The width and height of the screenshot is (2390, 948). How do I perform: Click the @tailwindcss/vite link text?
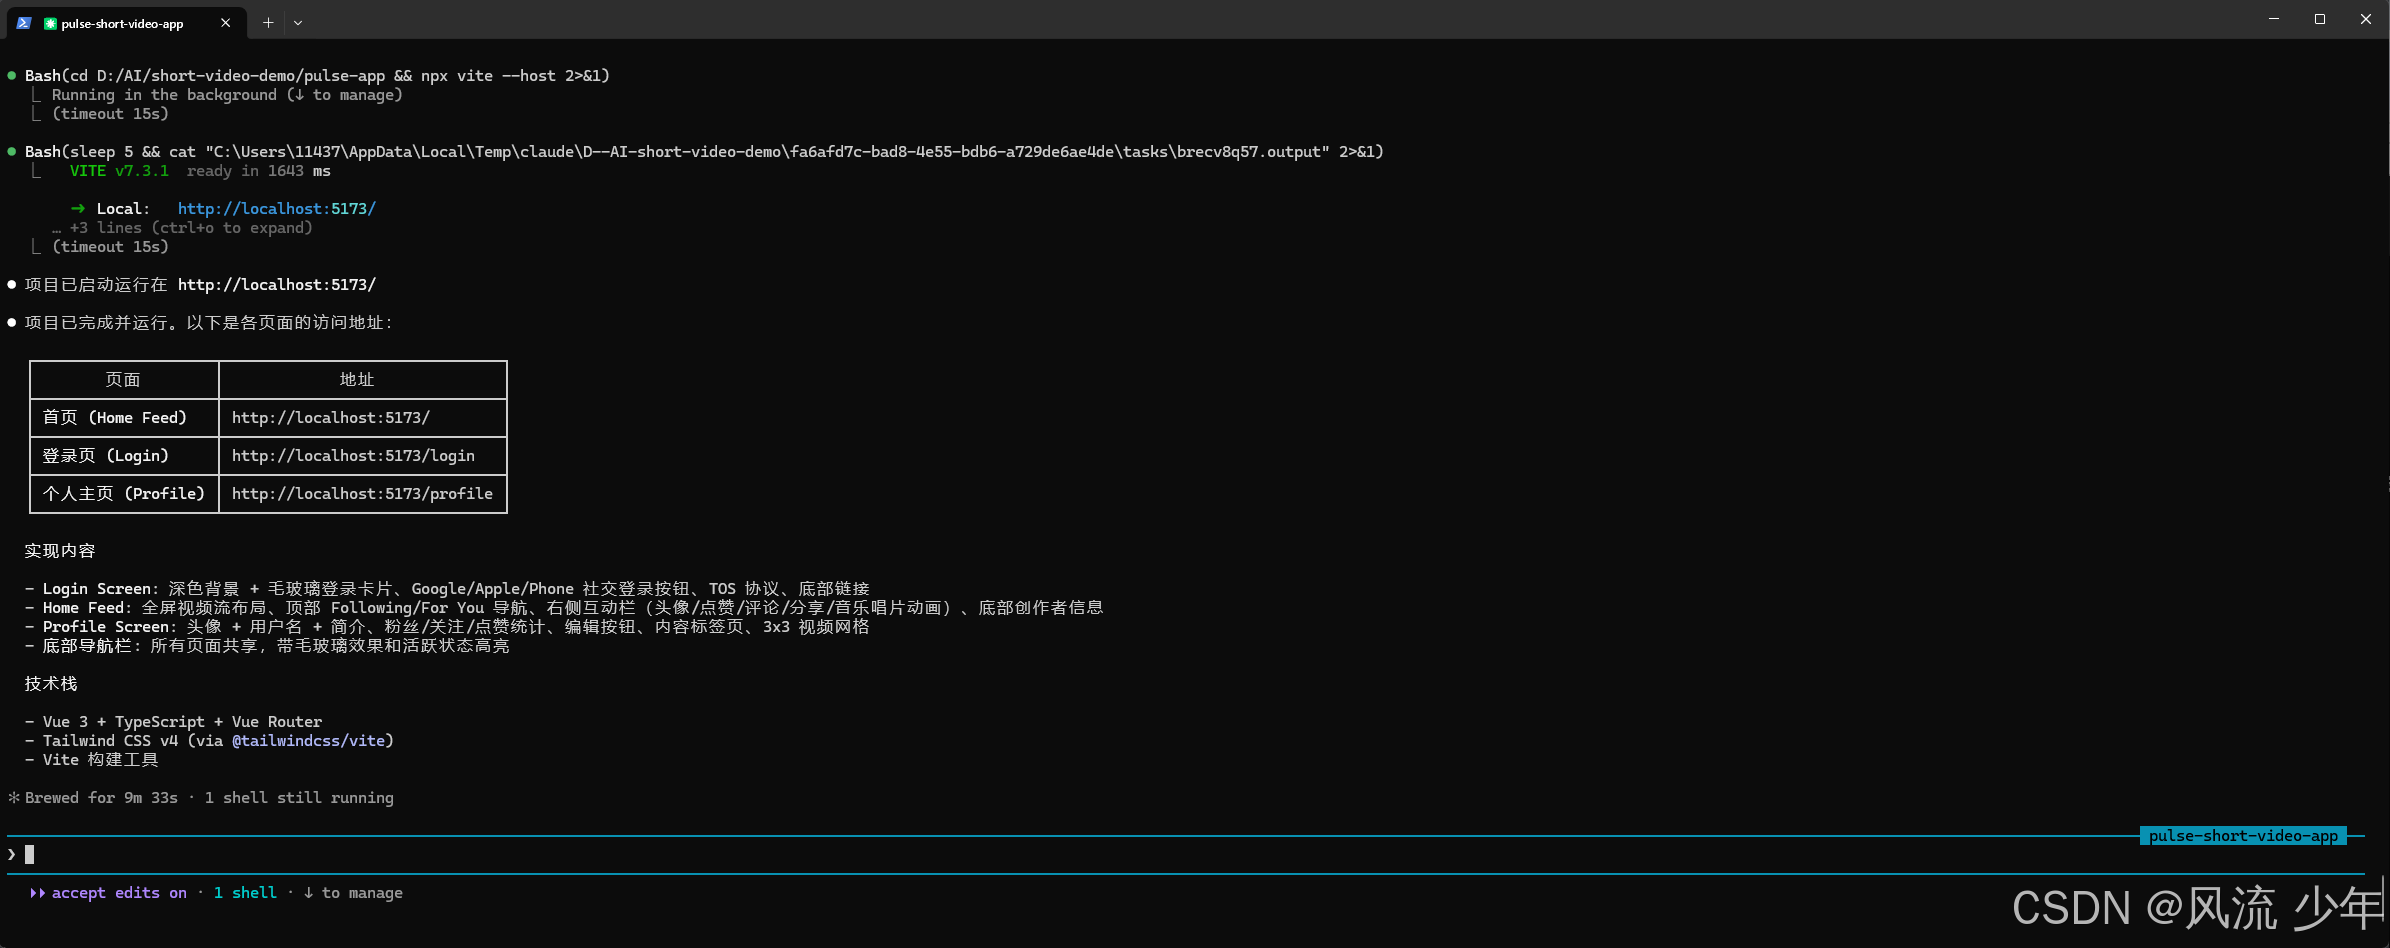[x=309, y=741]
